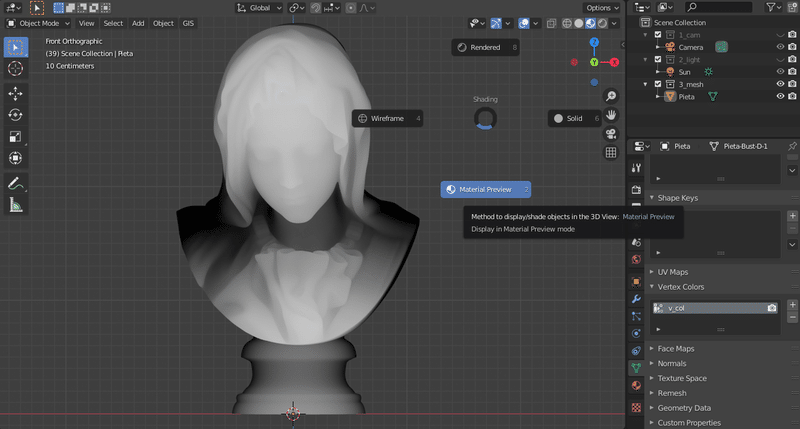The width and height of the screenshot is (800, 429).
Task: Uncheck the 1_cam collection checkbox
Action: coord(658,35)
